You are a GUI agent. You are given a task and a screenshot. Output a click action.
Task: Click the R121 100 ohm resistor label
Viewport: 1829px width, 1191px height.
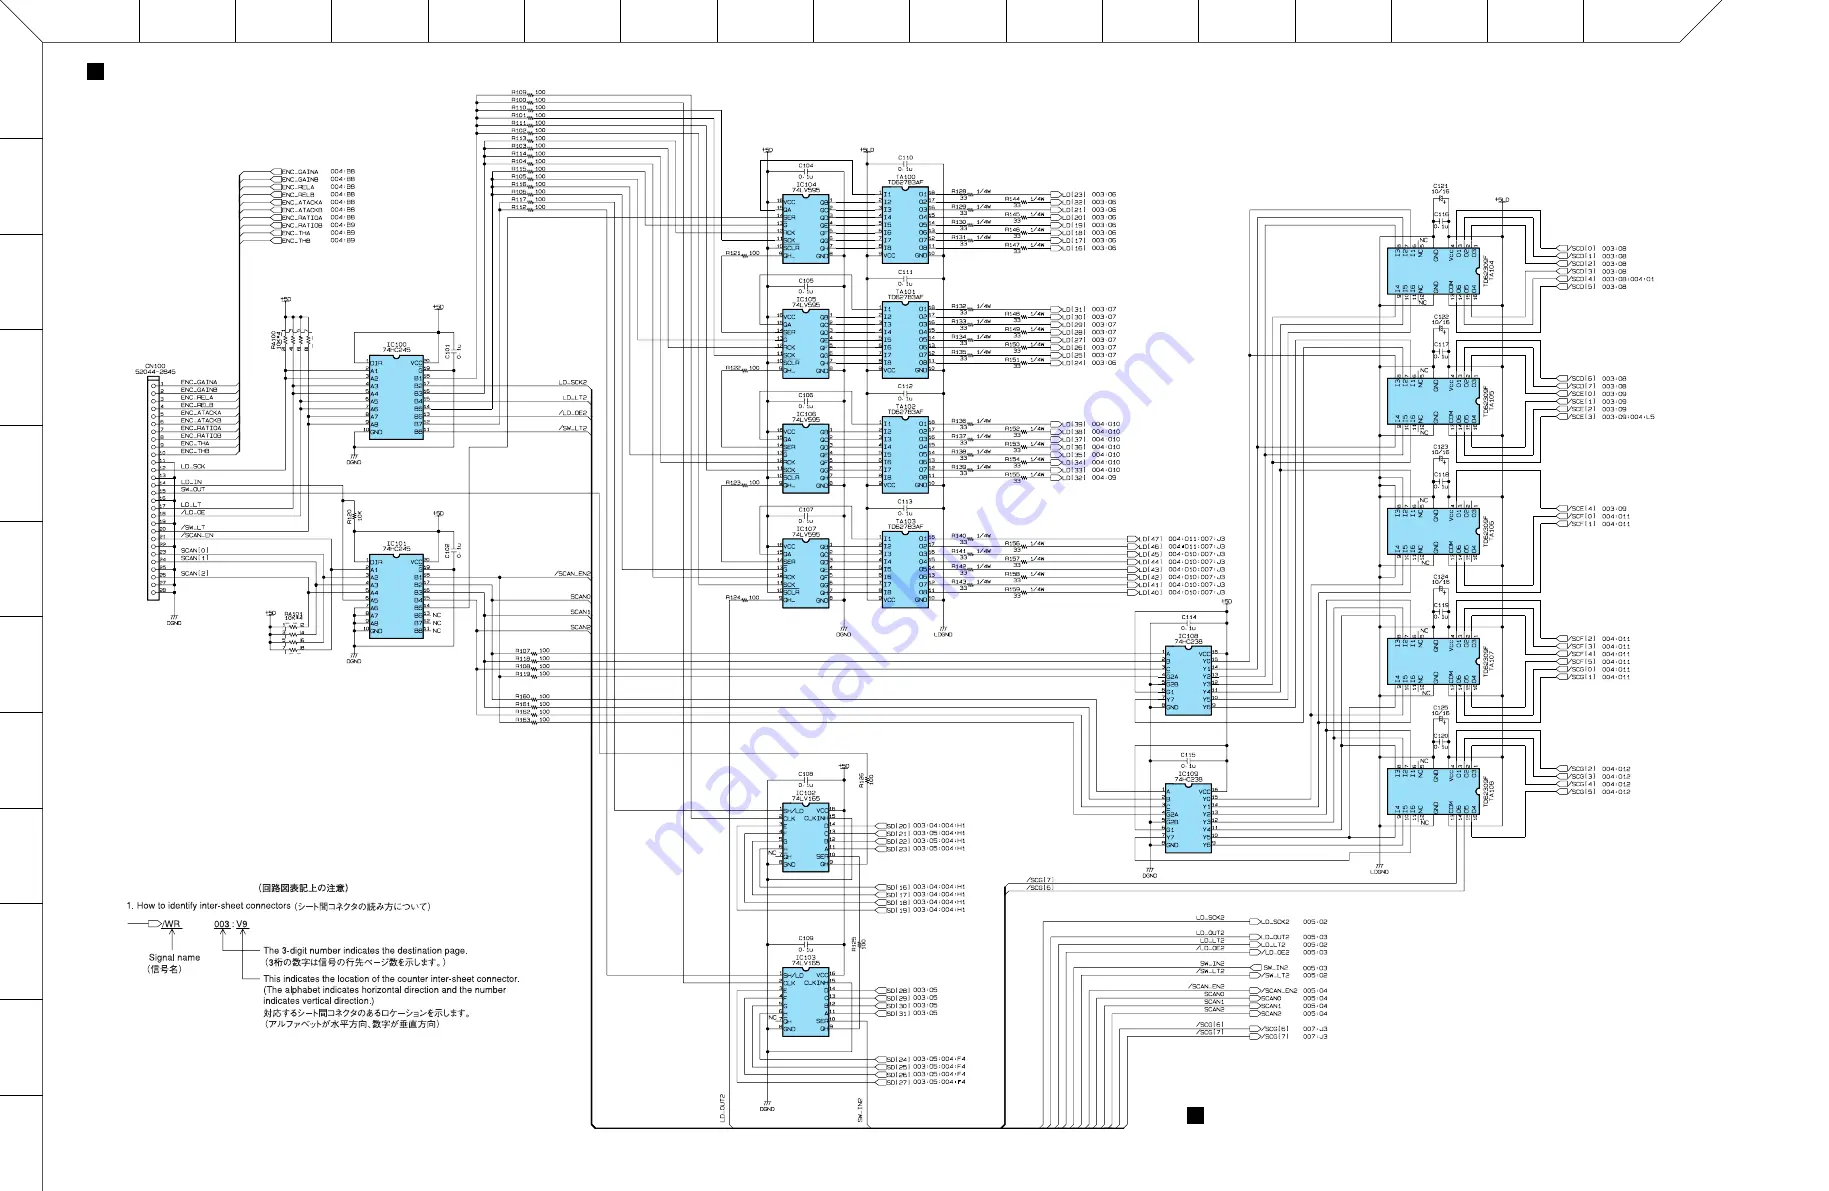742,254
